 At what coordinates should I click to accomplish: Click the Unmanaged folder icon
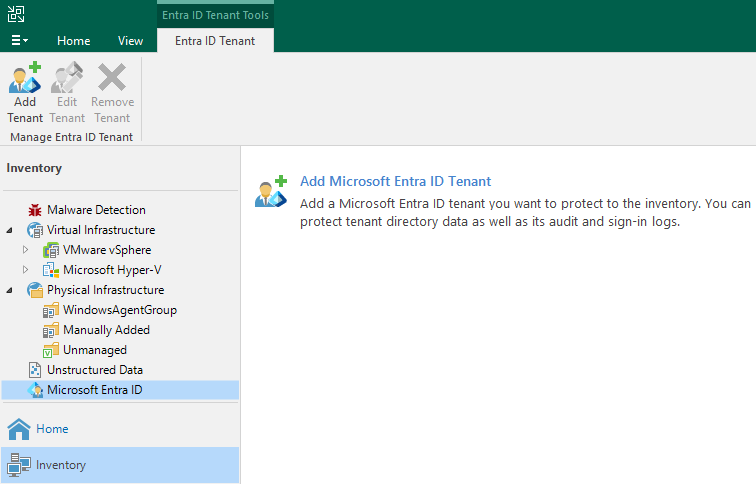[51, 350]
